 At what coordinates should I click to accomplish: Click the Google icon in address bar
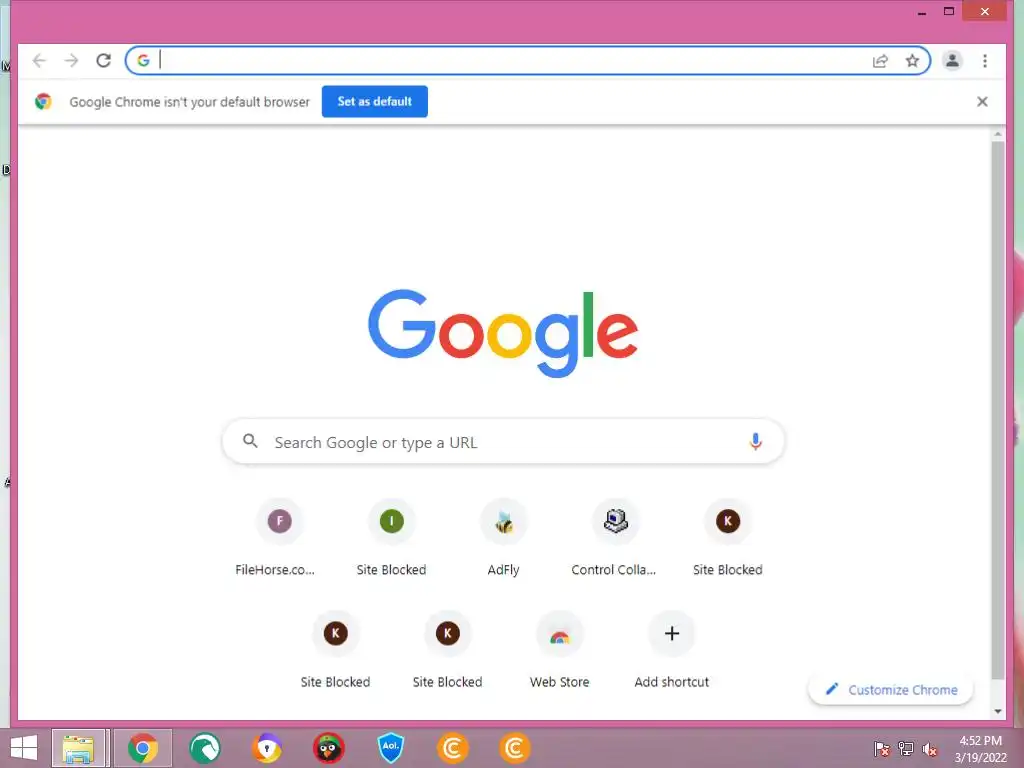[143, 61]
